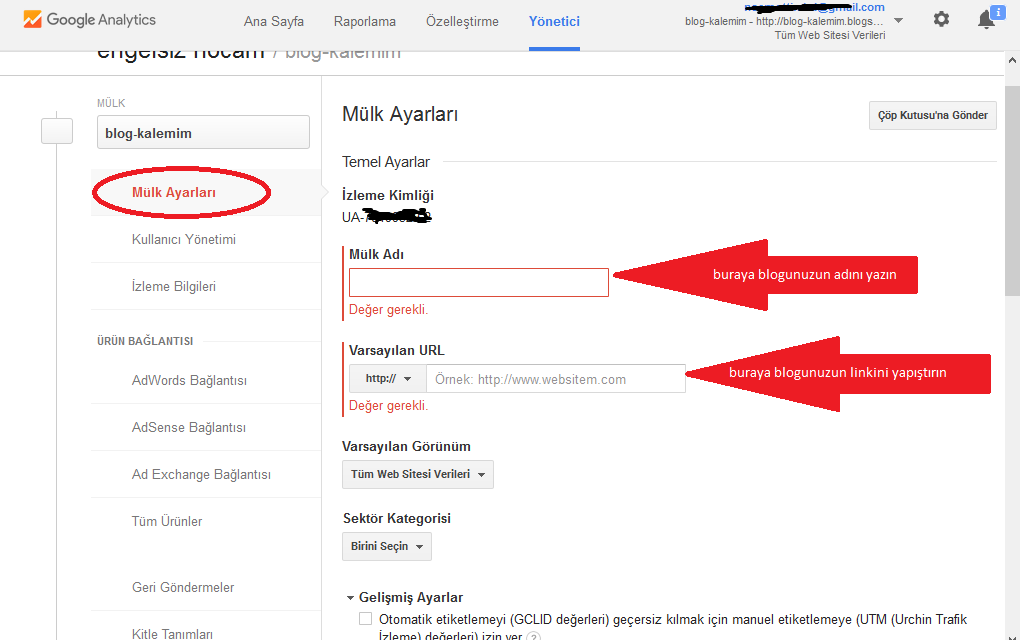
Task: Click the scrollbar up arrow
Action: (x=1012, y=60)
